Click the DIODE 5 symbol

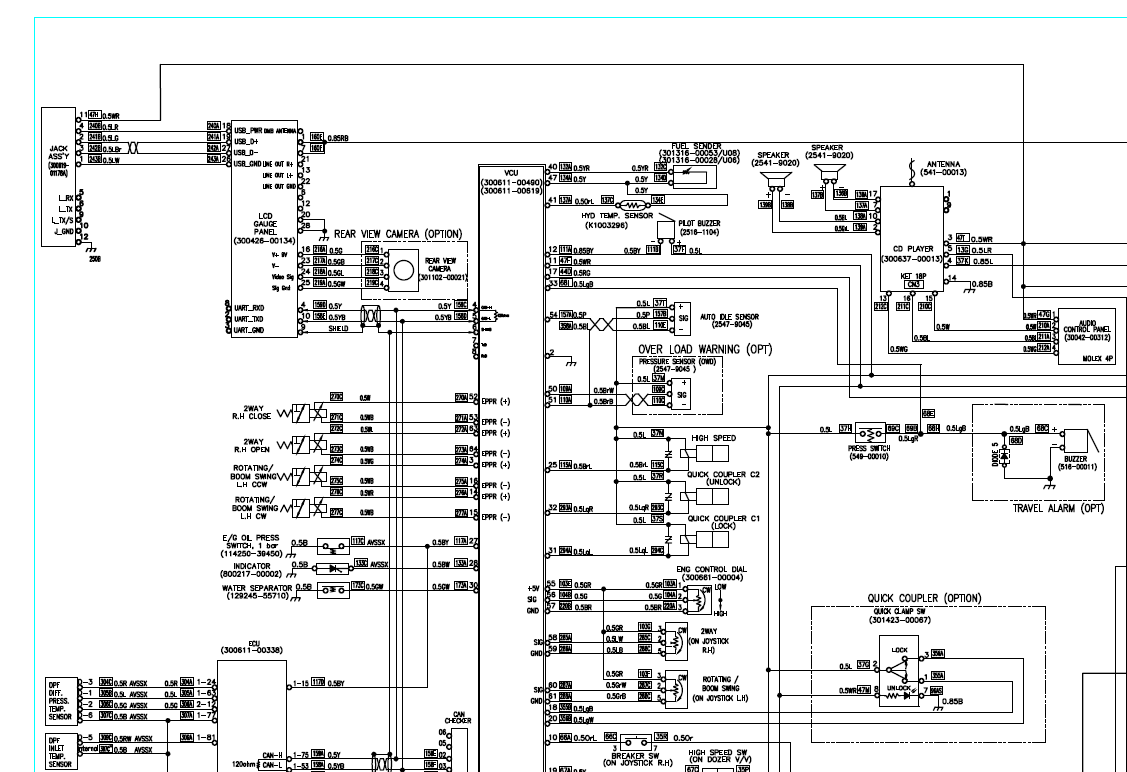[1005, 456]
